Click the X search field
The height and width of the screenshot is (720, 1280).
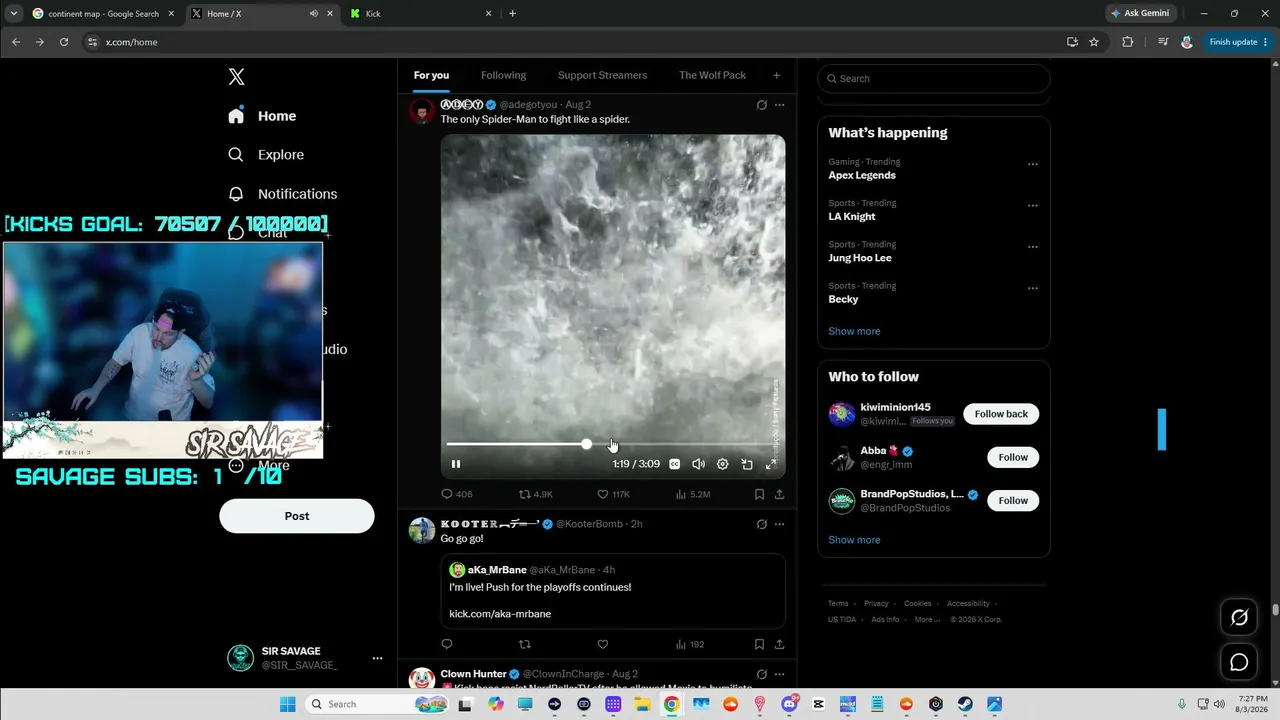pyautogui.click(x=934, y=78)
